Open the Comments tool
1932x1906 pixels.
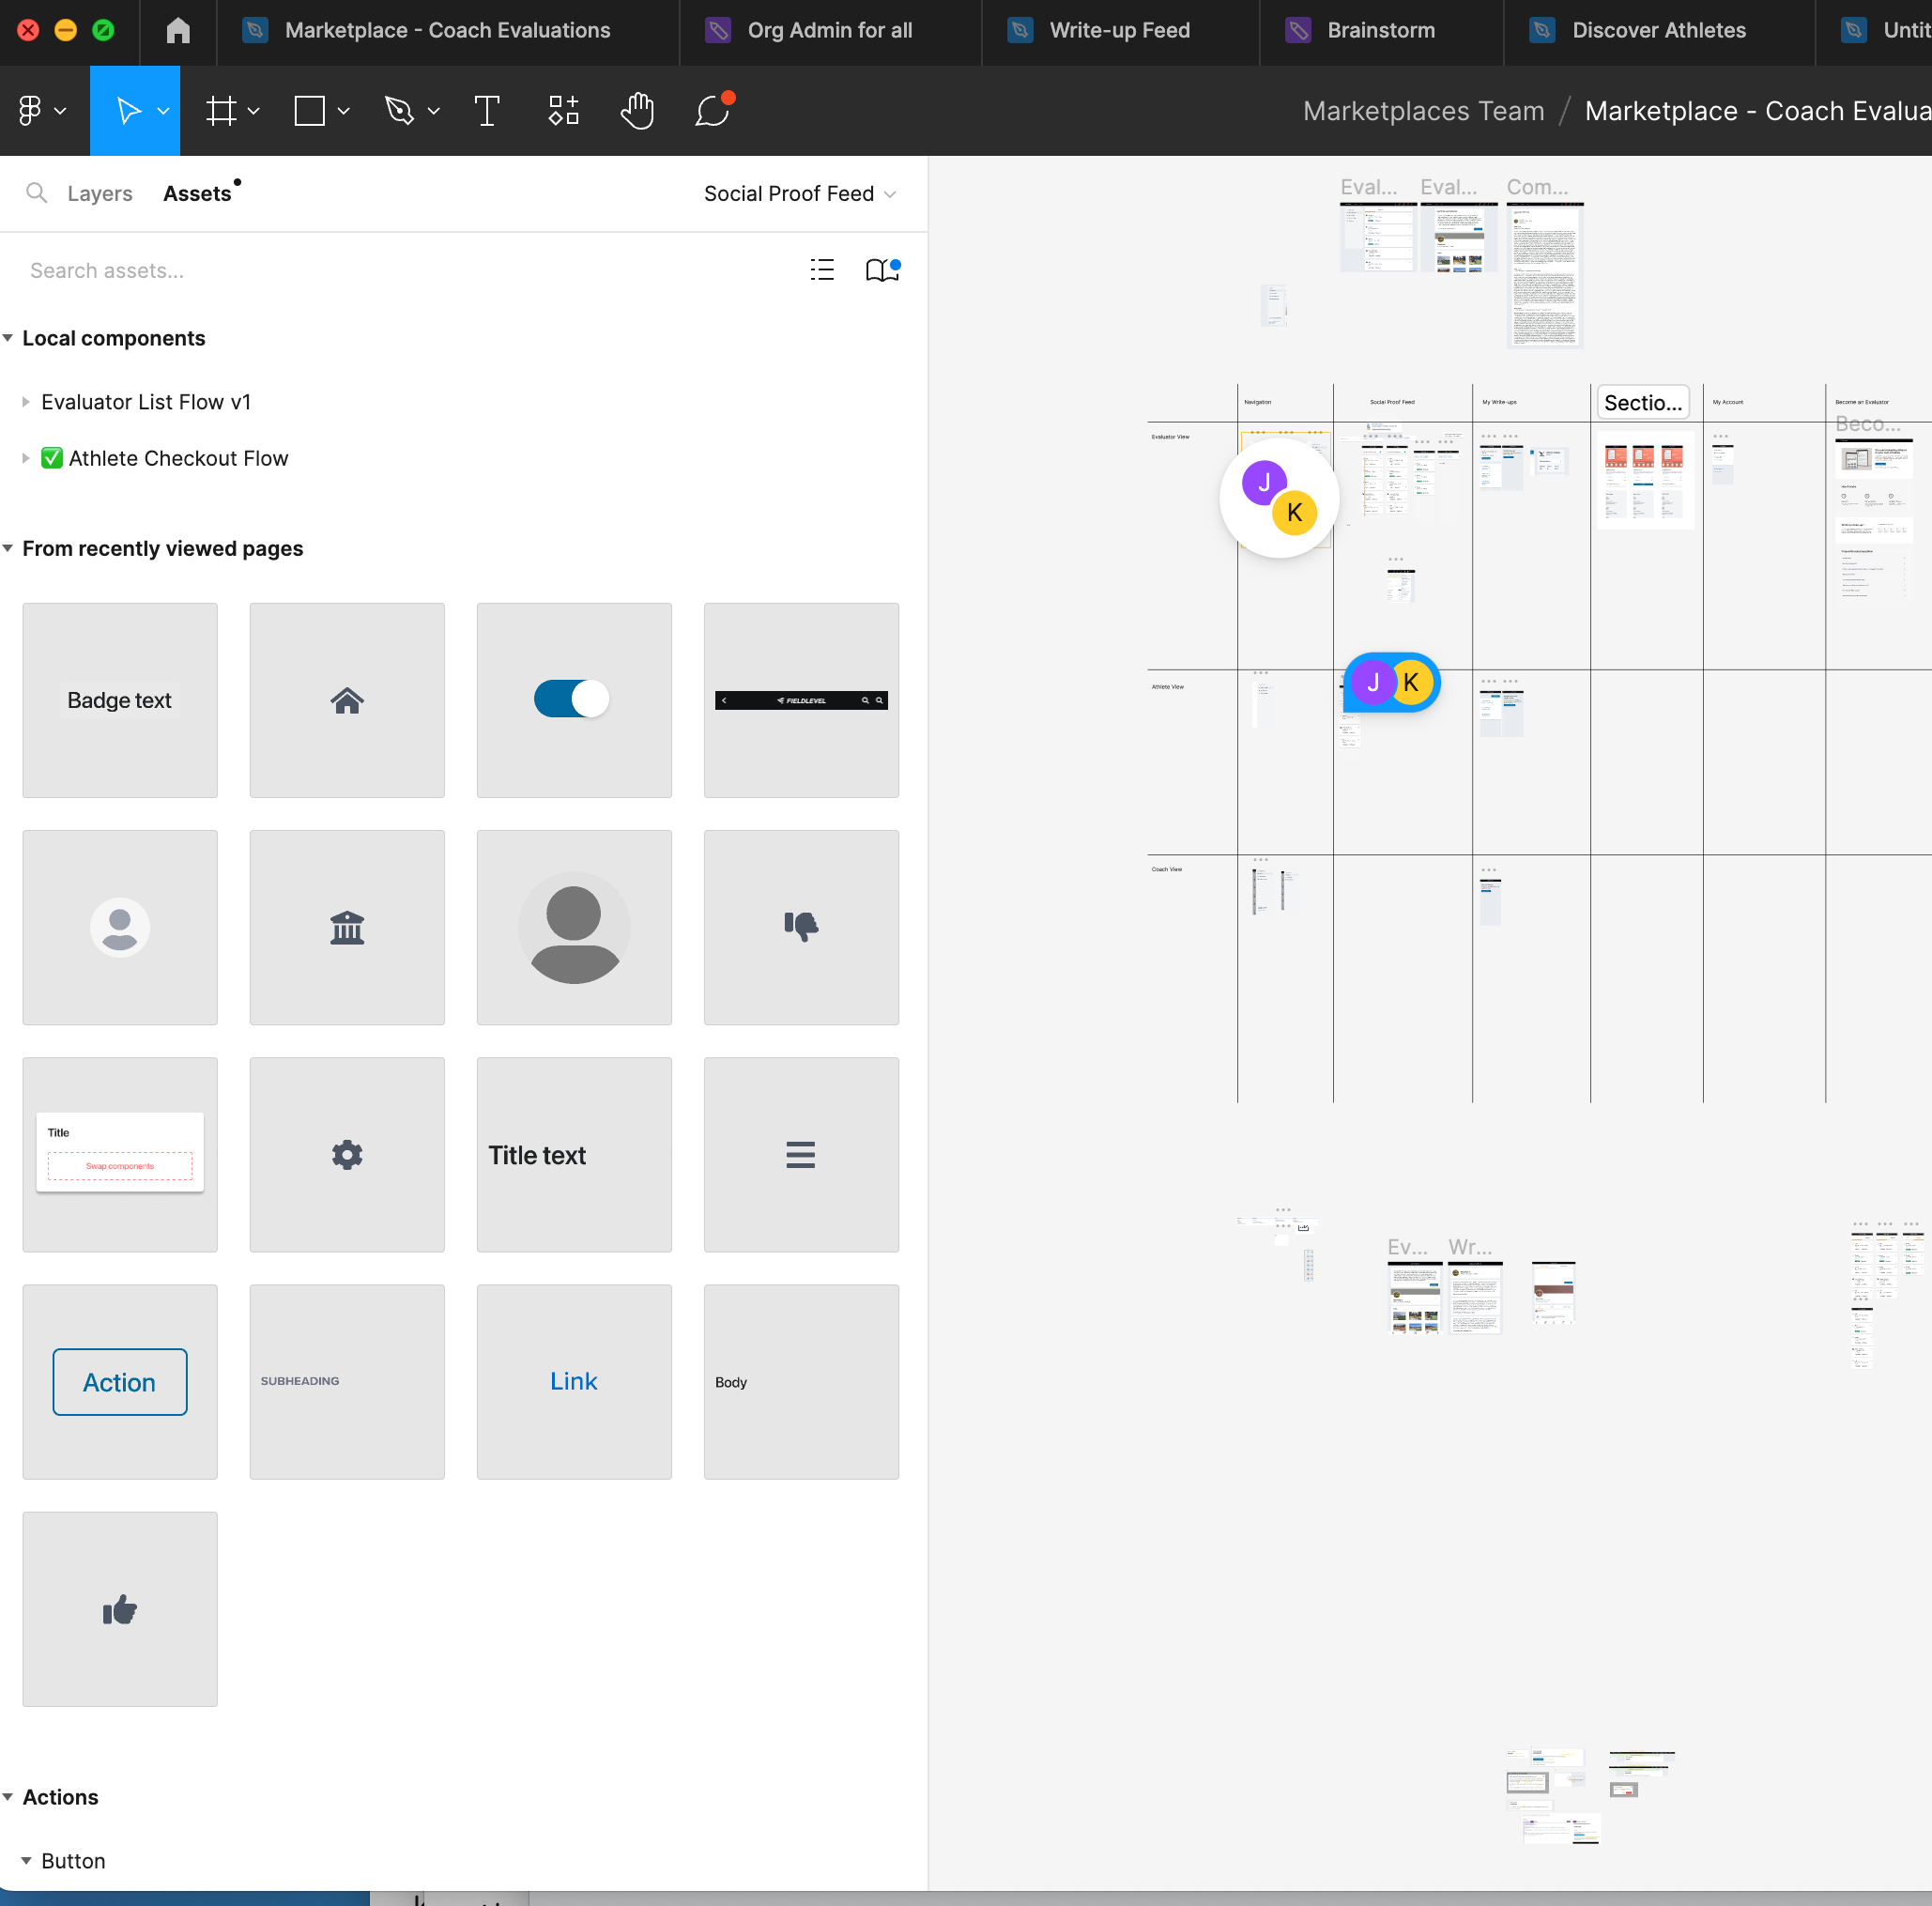tap(712, 111)
